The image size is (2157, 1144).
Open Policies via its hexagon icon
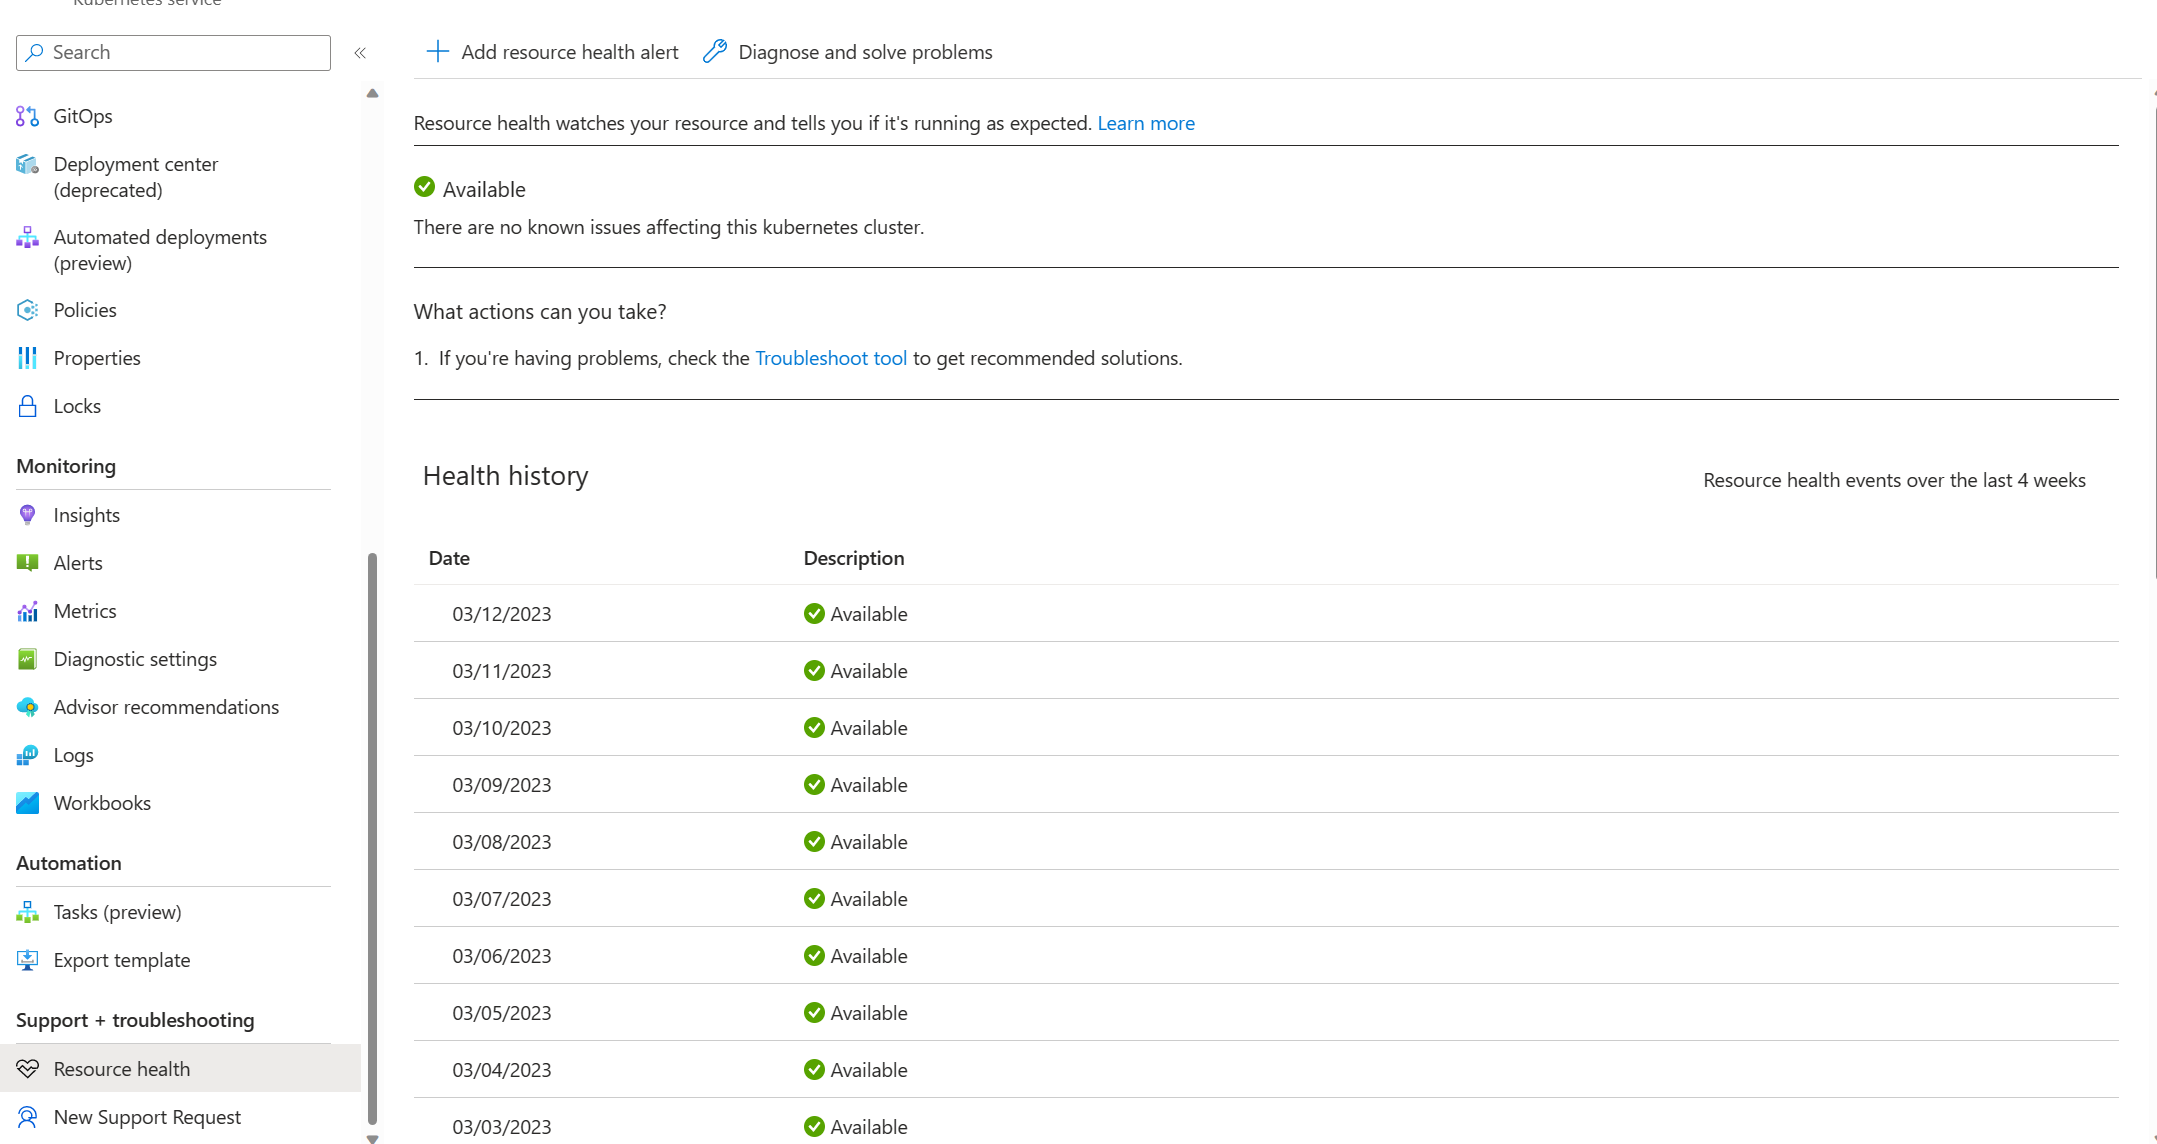click(27, 310)
